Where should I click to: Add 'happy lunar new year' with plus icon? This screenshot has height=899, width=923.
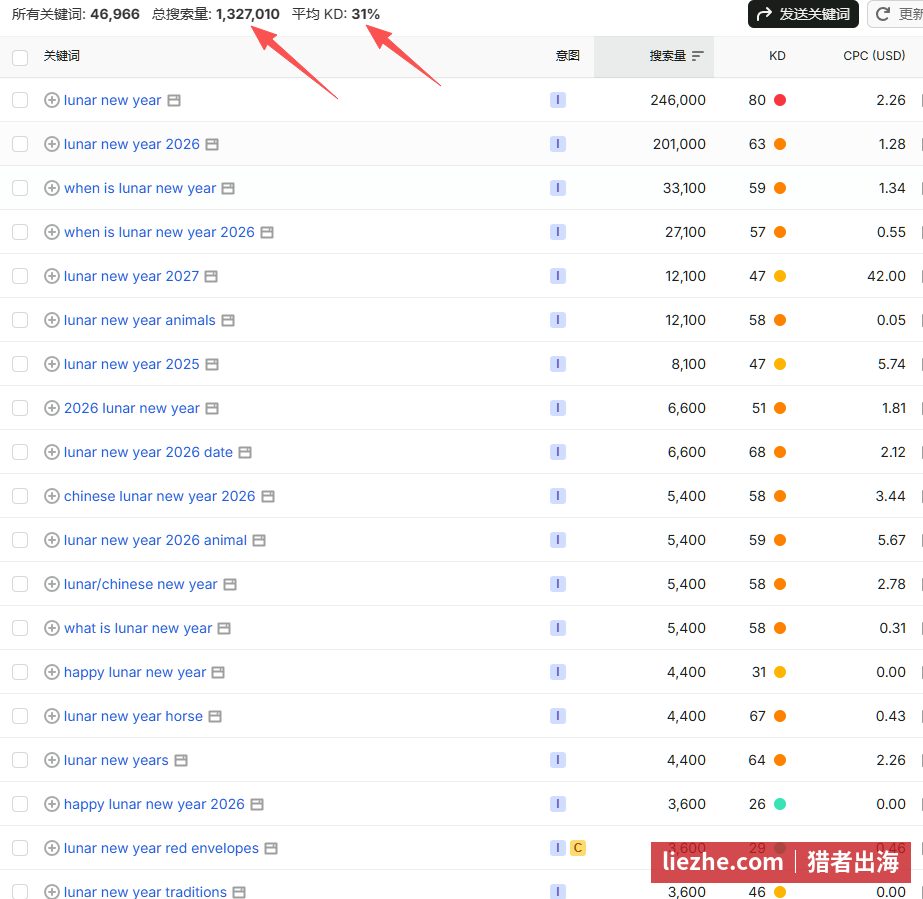click(x=52, y=672)
